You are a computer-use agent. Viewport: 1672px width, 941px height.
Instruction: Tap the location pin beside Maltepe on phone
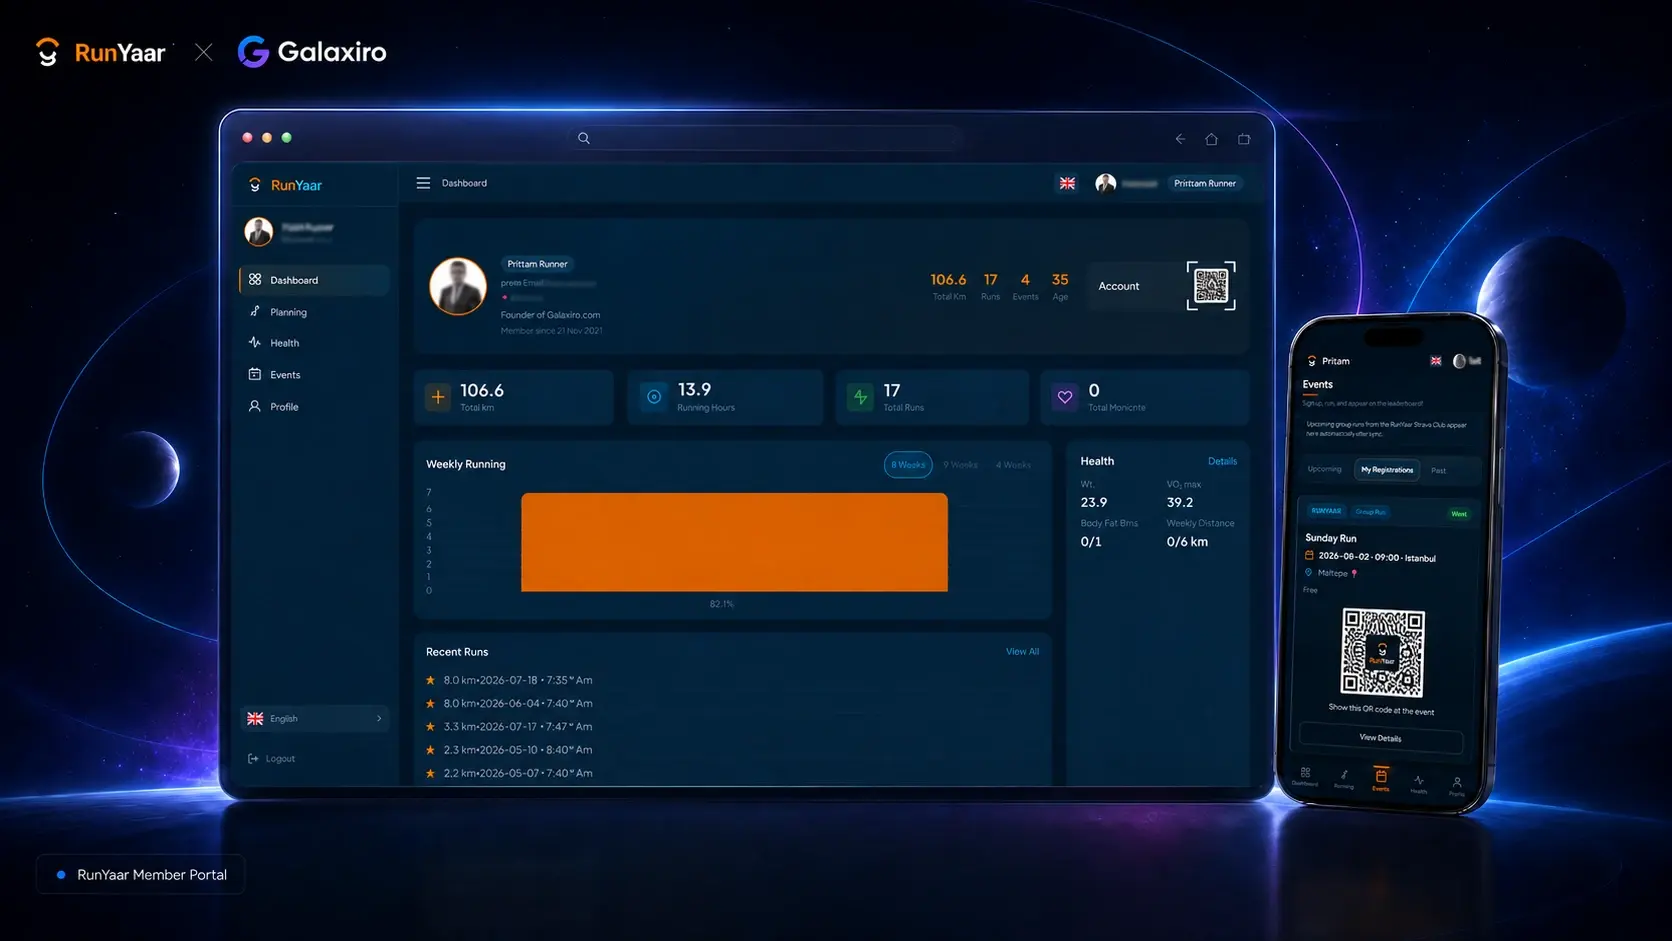point(1308,573)
